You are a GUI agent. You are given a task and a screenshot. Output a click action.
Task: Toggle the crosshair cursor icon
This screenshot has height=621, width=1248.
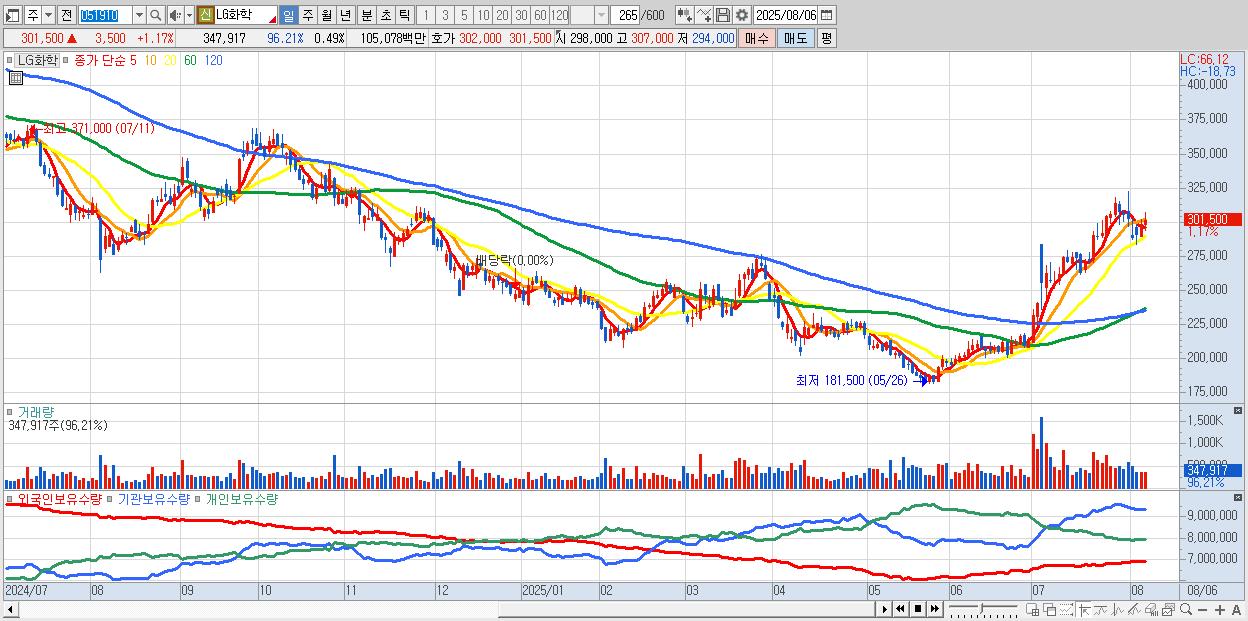(x=1085, y=609)
